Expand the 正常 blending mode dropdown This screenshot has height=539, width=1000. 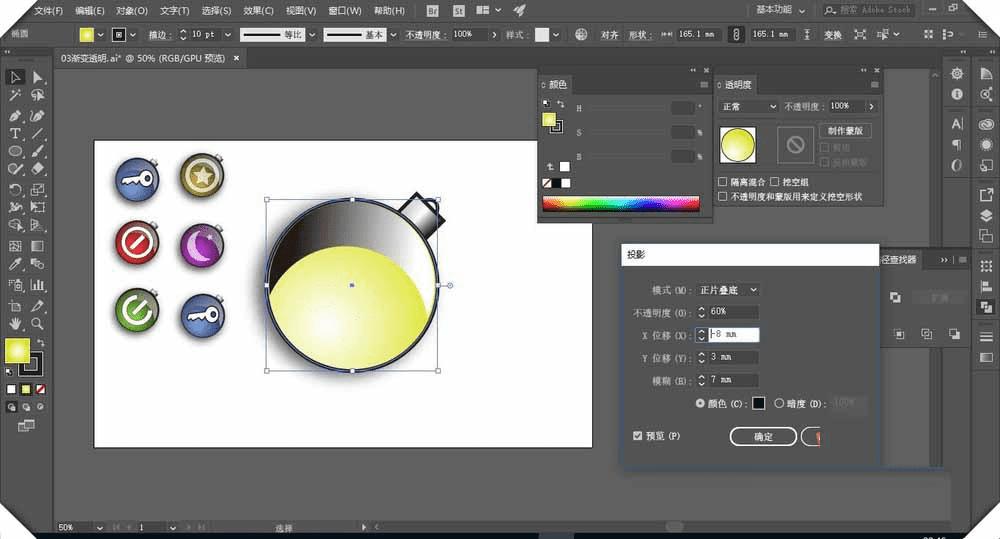click(x=748, y=106)
